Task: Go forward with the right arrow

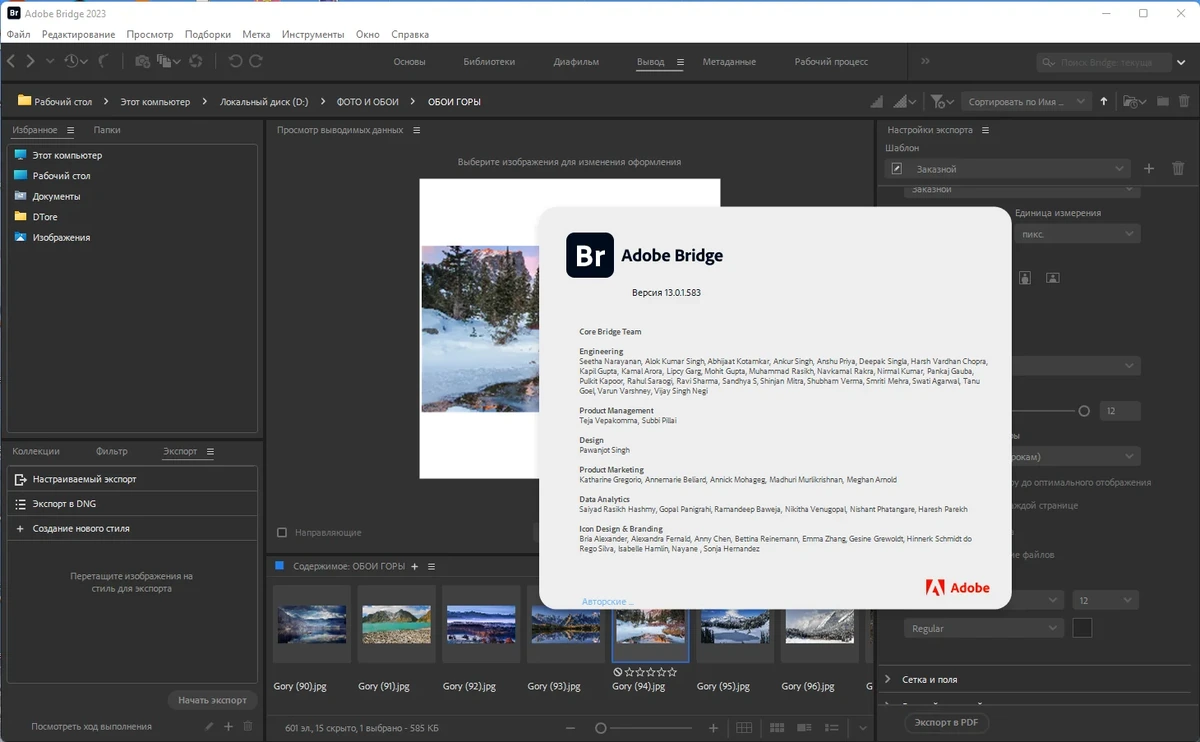Action: point(31,62)
